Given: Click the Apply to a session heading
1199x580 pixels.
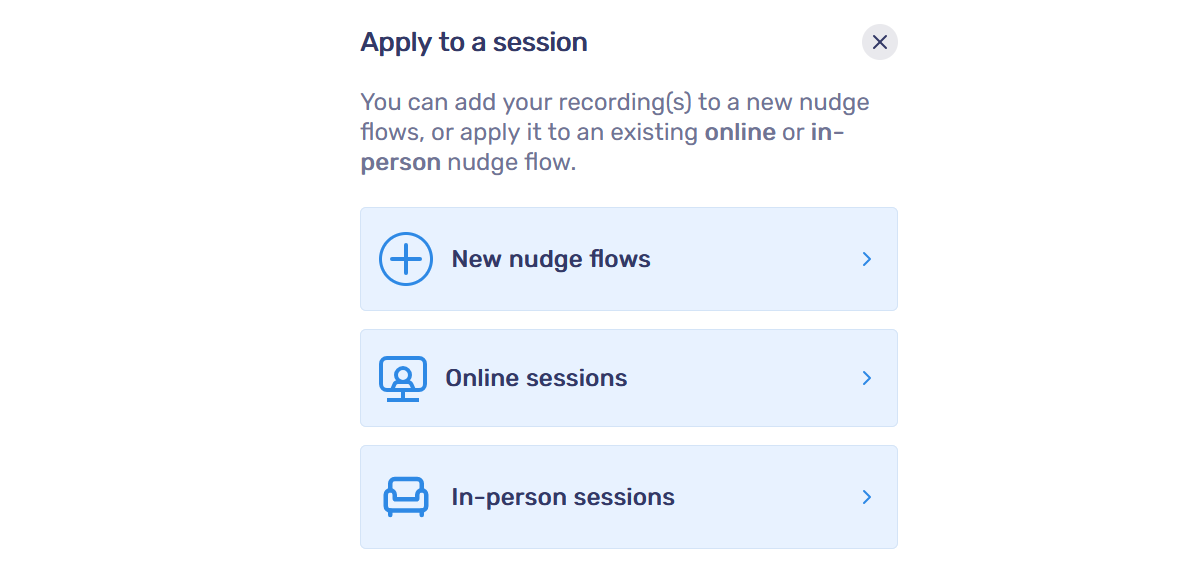Looking at the screenshot, I should 473,42.
